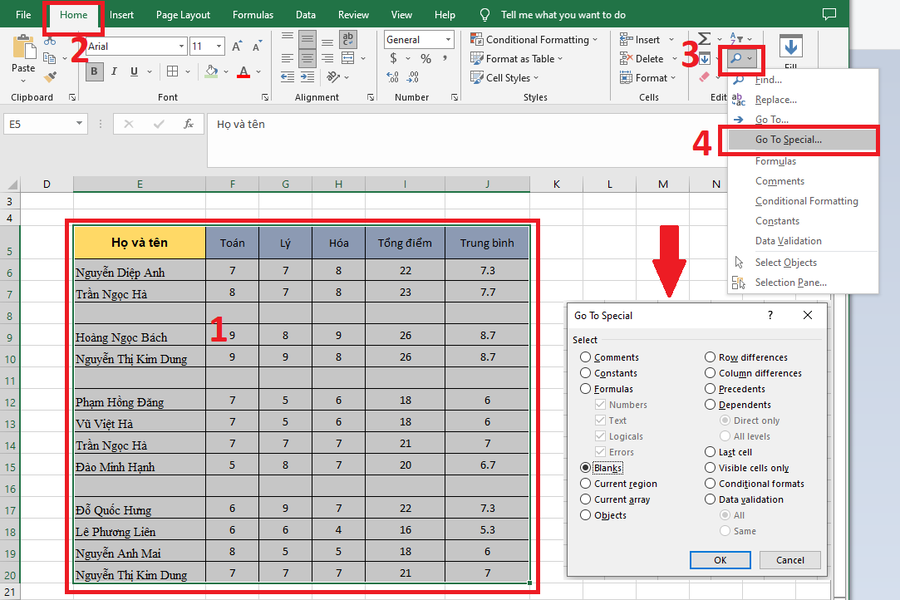The width and height of the screenshot is (900, 600).
Task: Select the Constants radio button
Action: pos(585,373)
